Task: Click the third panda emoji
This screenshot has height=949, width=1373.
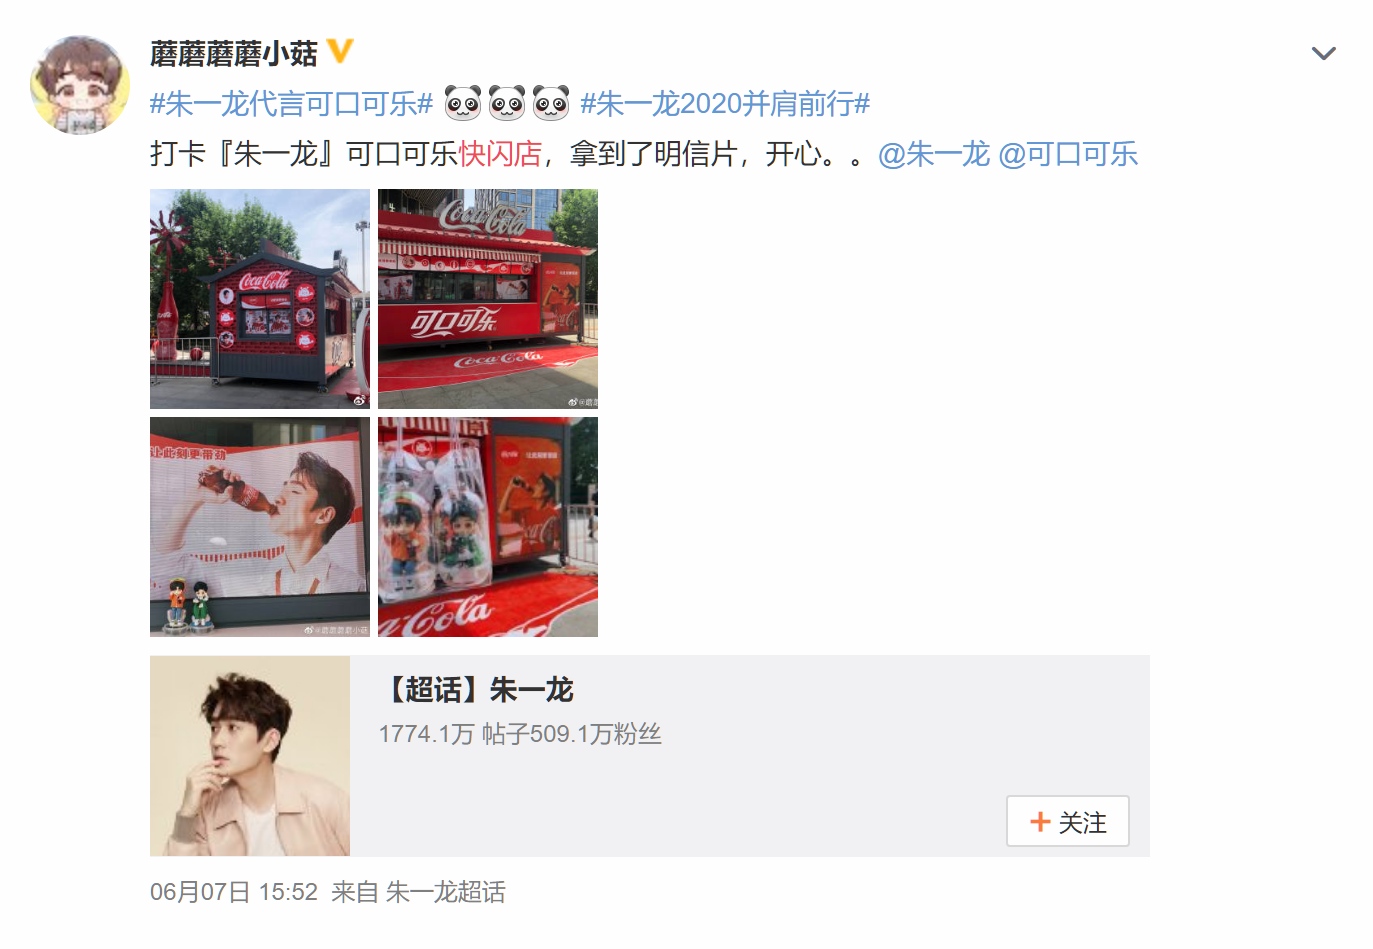Action: 551,103
